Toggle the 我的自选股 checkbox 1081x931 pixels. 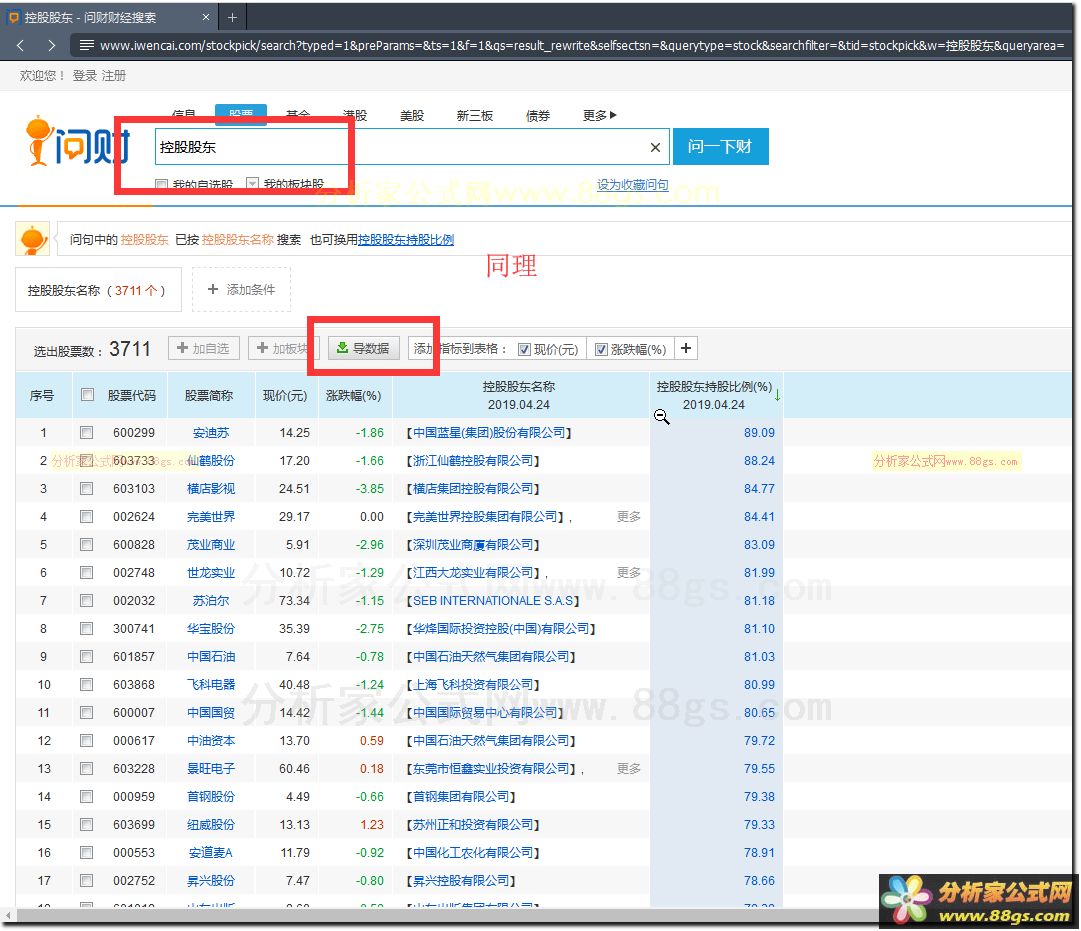161,184
